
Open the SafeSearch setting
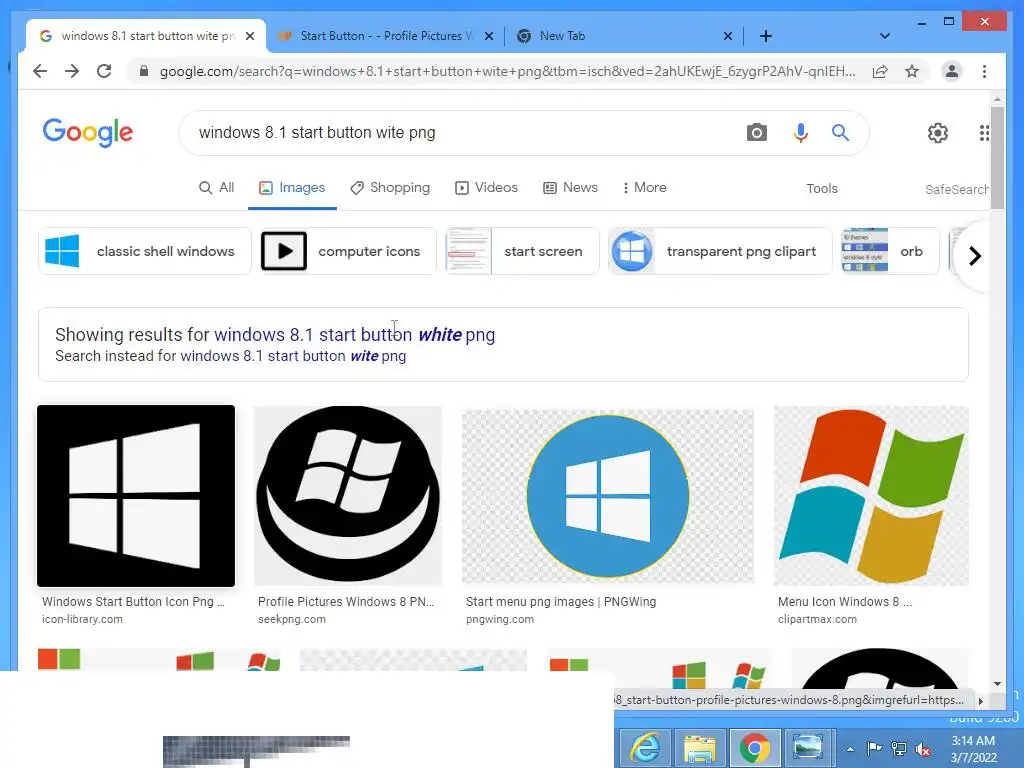(x=956, y=189)
